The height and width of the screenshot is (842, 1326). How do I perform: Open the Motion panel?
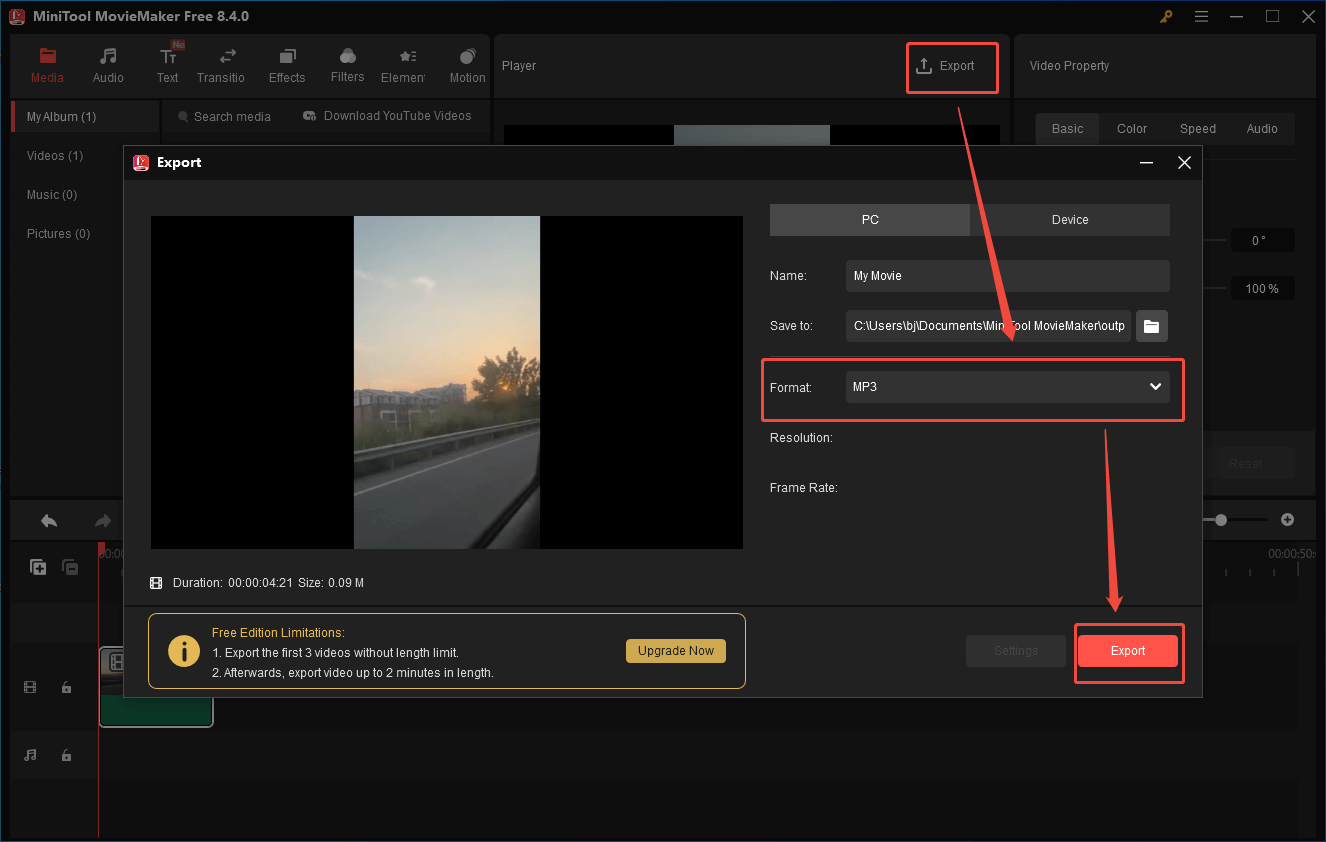tap(466, 65)
